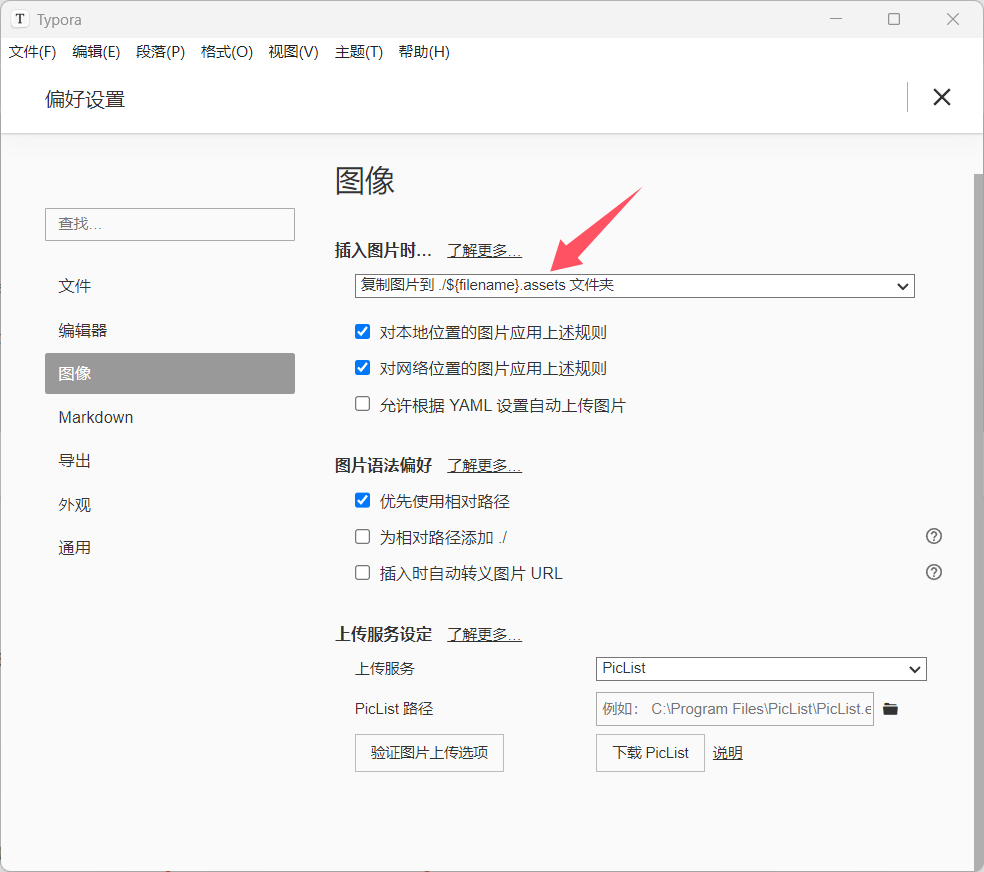Image resolution: width=984 pixels, height=872 pixels.
Task: Open the 说明 link
Action: point(727,753)
